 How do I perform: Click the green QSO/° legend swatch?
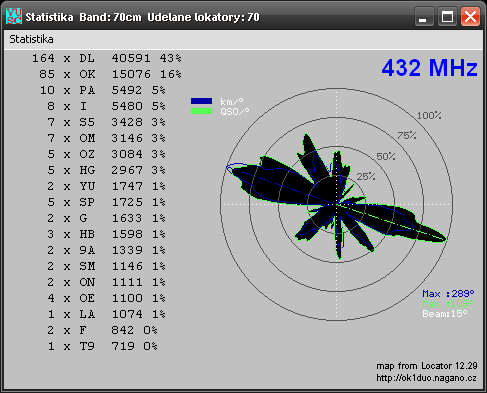201,111
